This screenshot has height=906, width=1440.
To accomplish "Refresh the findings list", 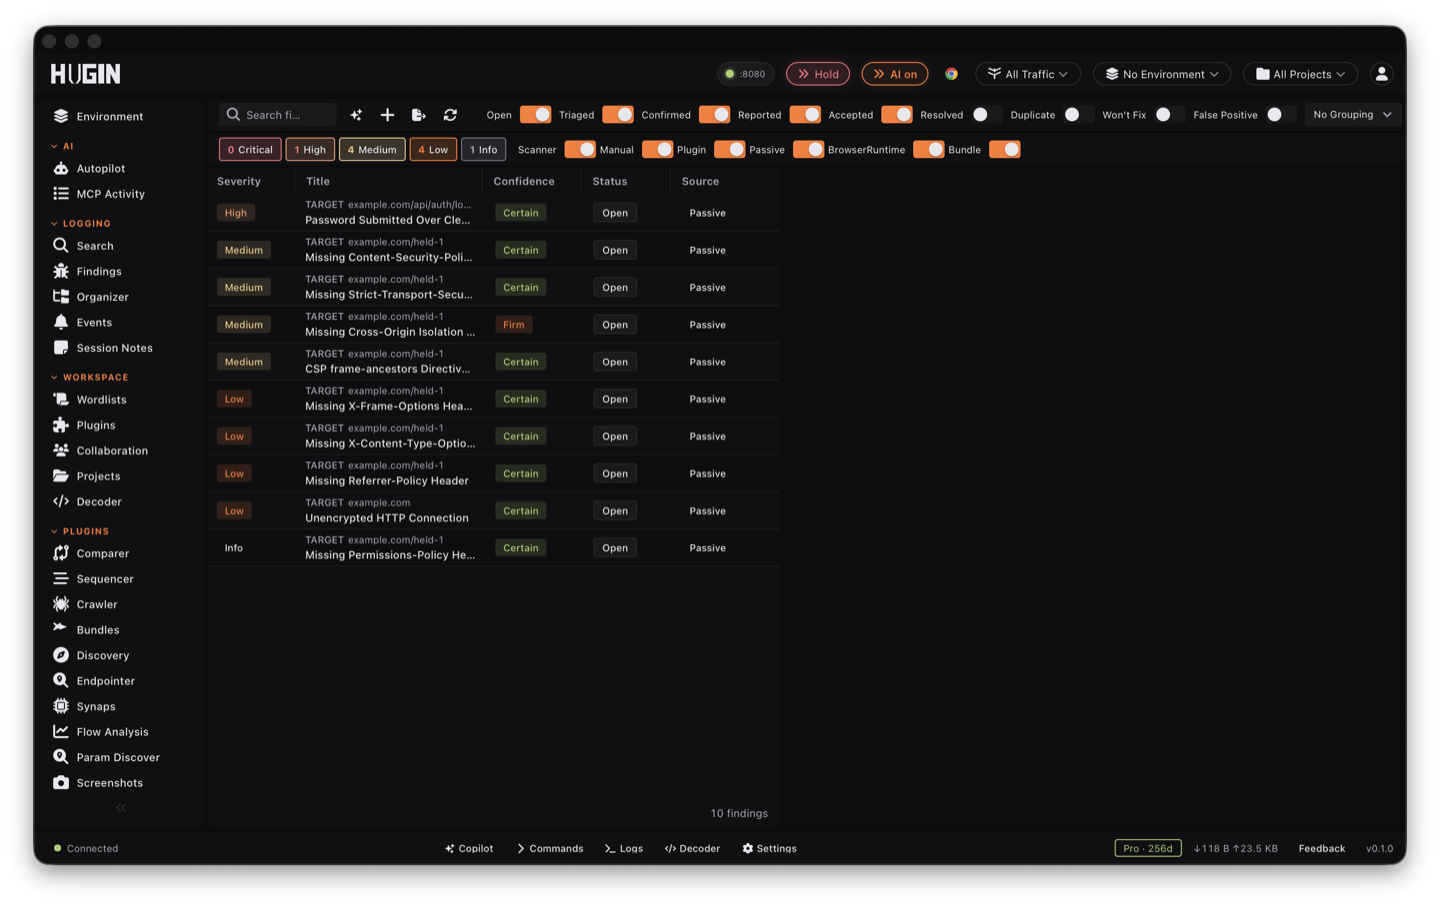I will (x=450, y=115).
